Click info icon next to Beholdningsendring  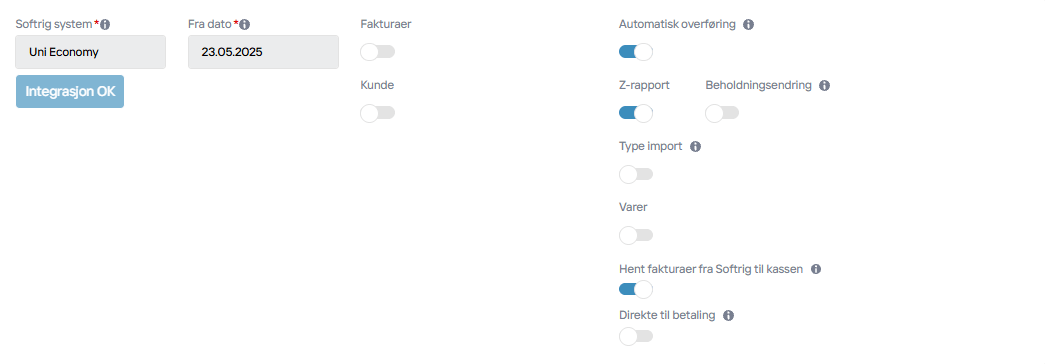pos(824,86)
